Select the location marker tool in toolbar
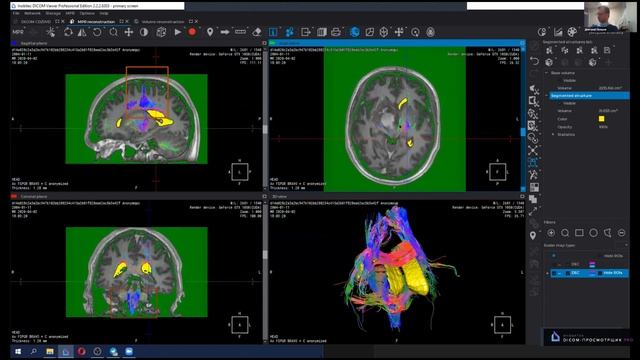This screenshot has height=360, width=640. 210,32
